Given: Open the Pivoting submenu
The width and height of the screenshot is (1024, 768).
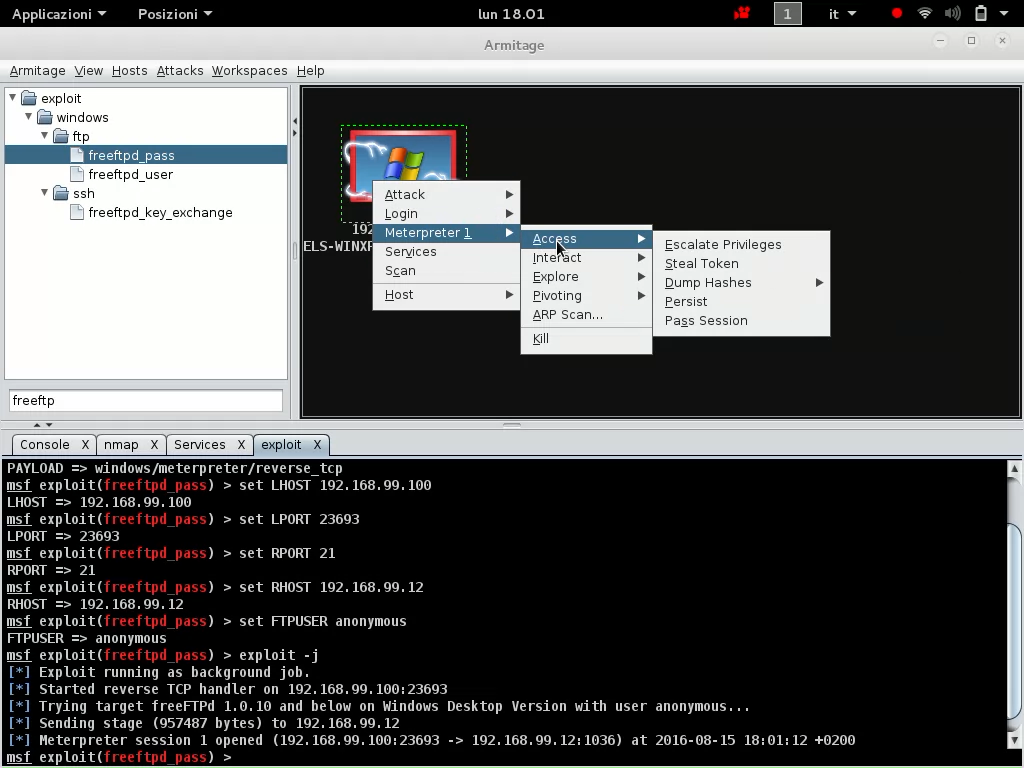Looking at the screenshot, I should (586, 296).
